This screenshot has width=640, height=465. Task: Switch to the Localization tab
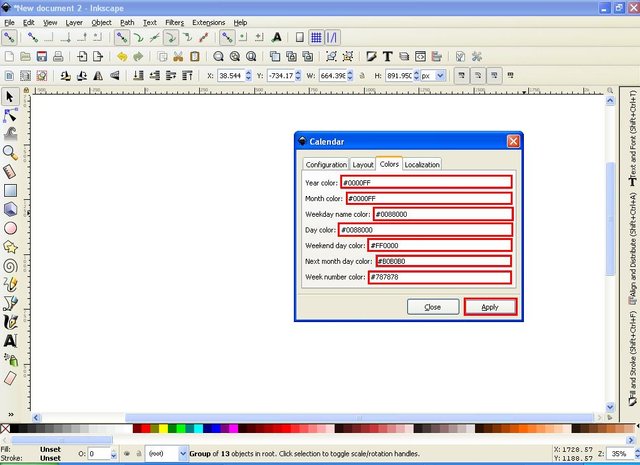click(x=422, y=165)
